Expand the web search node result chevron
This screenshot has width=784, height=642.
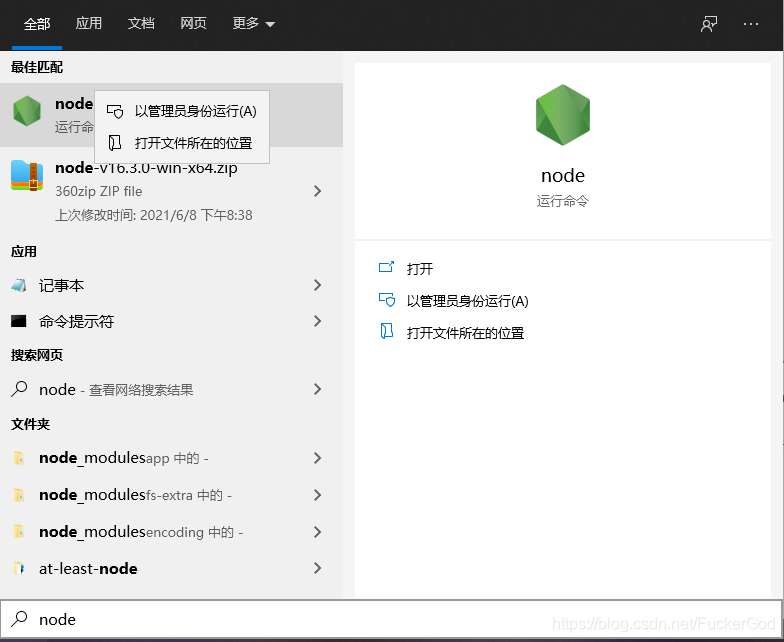318,389
